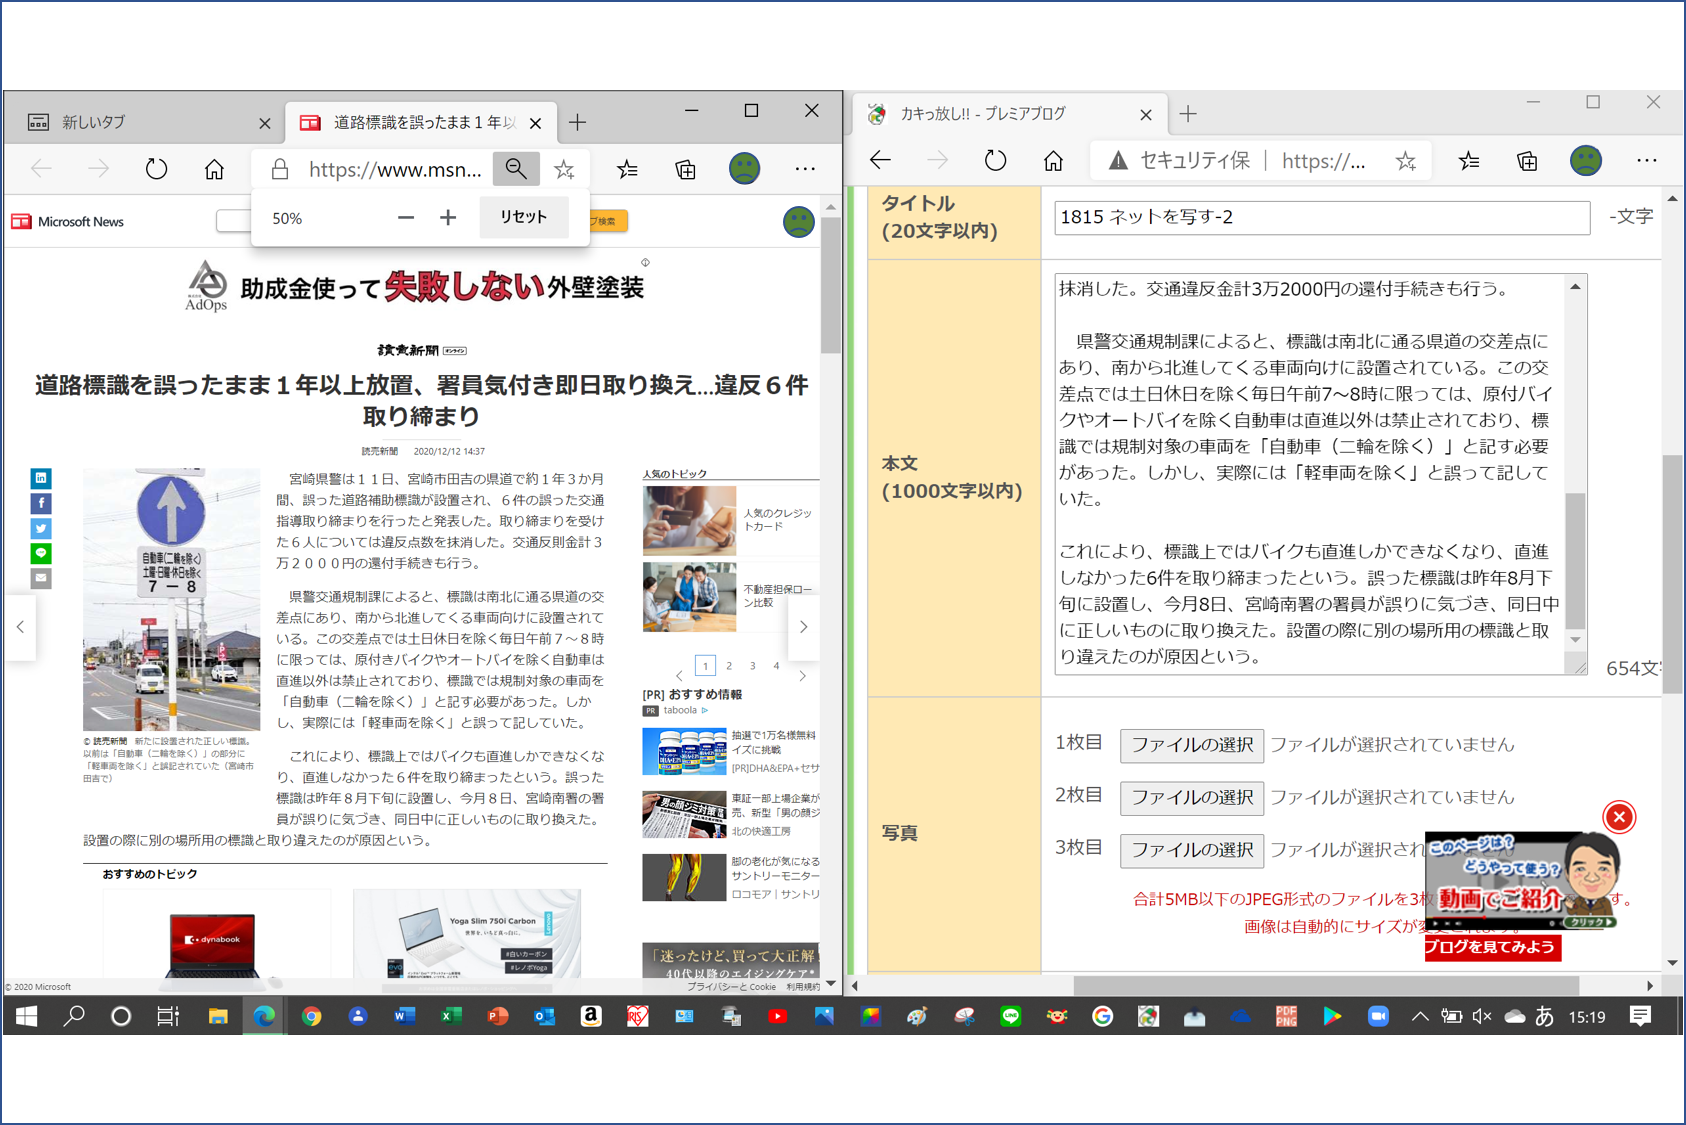1686x1125 pixels.
Task: Click next article arrow on right edge
Action: click(804, 627)
